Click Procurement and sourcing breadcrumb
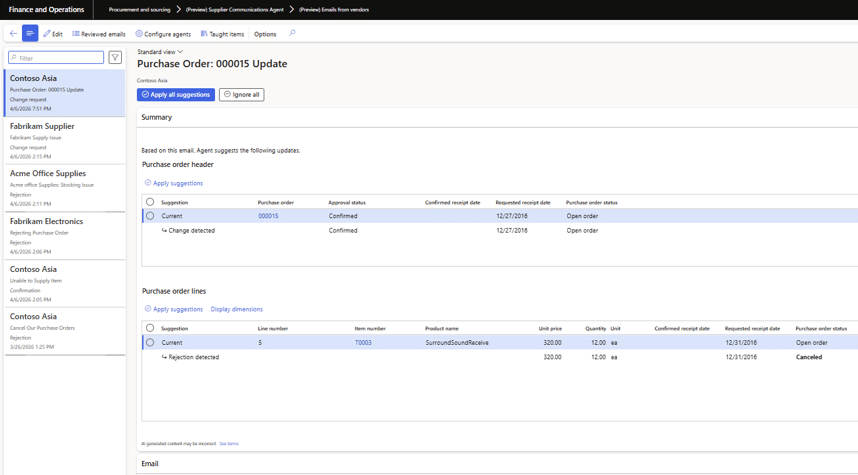 pos(140,10)
